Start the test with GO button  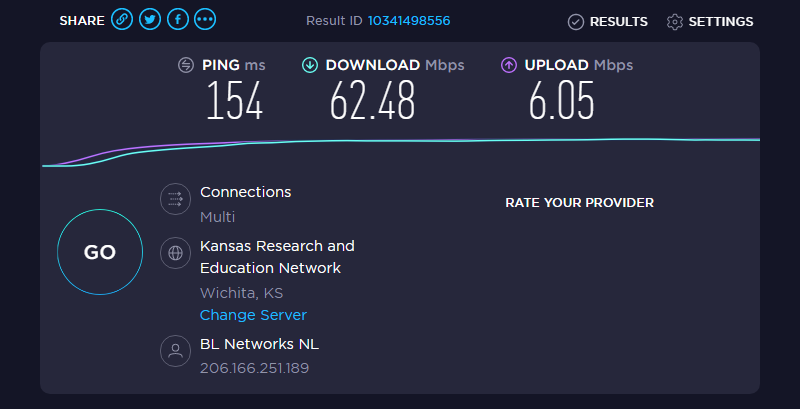(100, 252)
